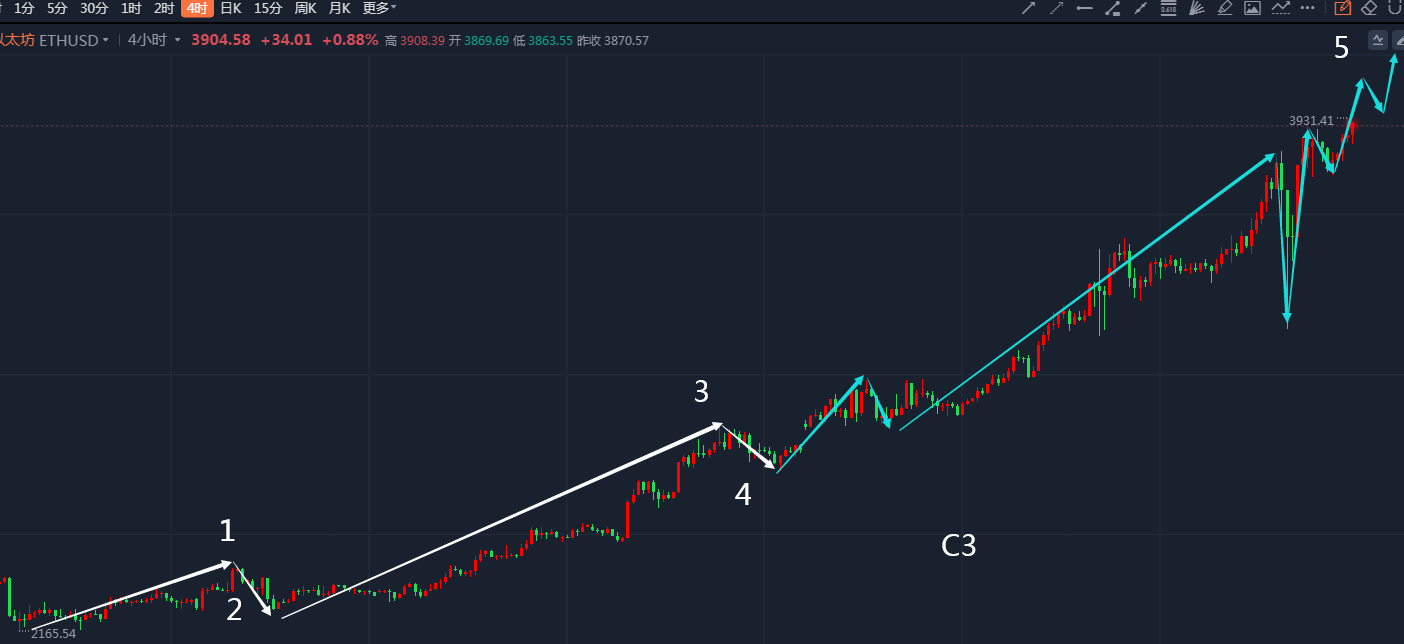1404x644 pixels.
Task: Toggle the orange drawing edit mode icon
Action: coord(1342,8)
